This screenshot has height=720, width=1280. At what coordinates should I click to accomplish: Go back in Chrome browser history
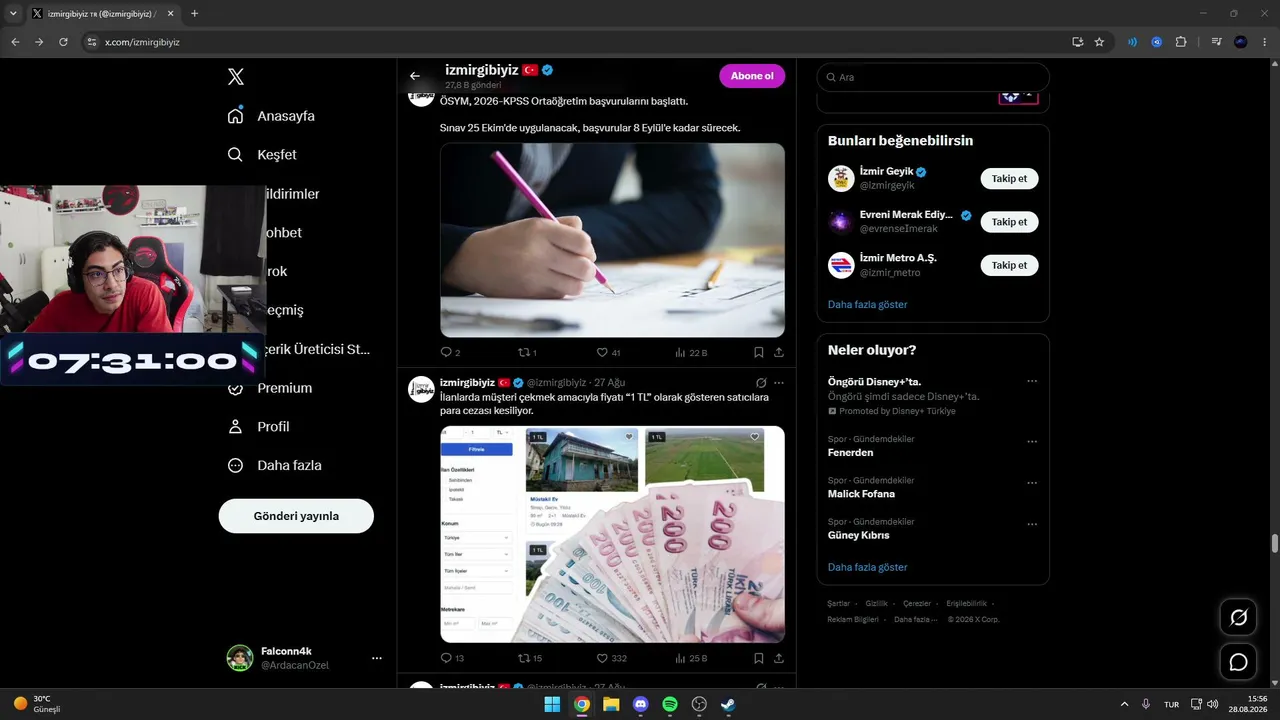[15, 42]
